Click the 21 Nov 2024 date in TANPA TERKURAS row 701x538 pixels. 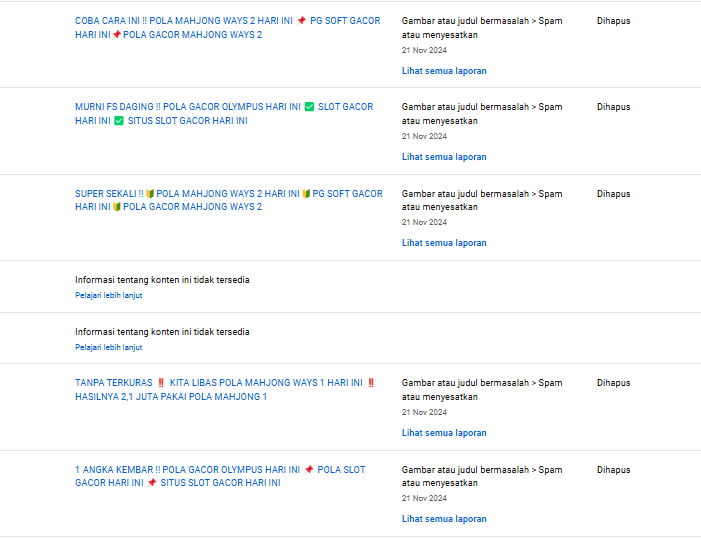[424, 412]
